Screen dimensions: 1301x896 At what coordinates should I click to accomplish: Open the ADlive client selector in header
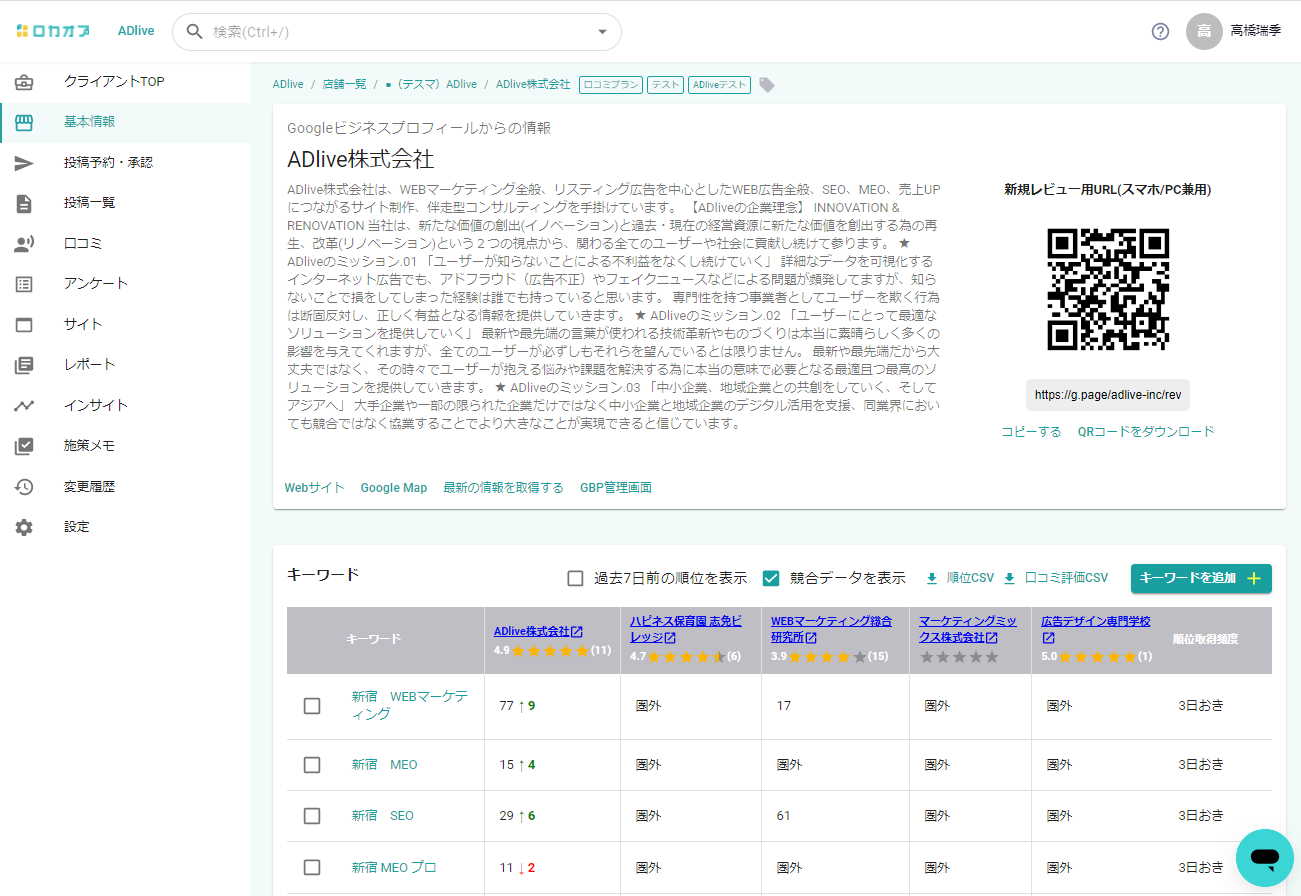136,31
